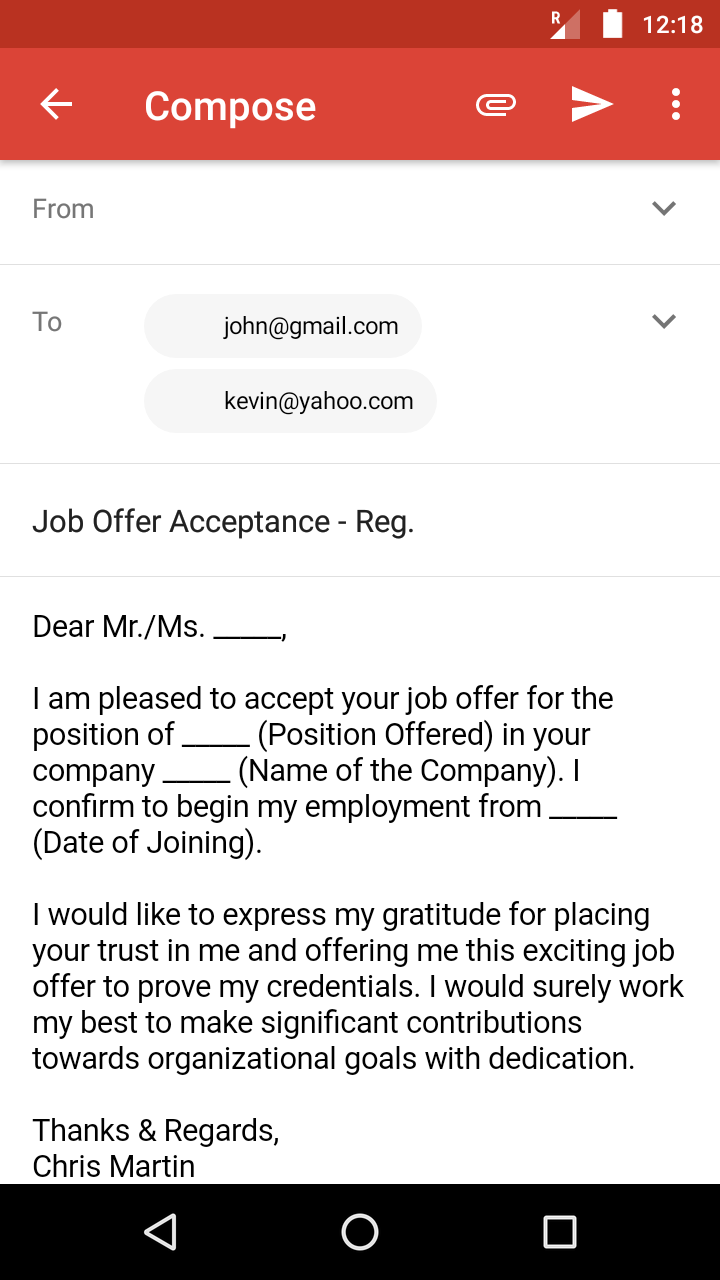Viewport: 720px width, 1280px height.
Task: Attach a file with the paperclip icon
Action: [x=496, y=105]
